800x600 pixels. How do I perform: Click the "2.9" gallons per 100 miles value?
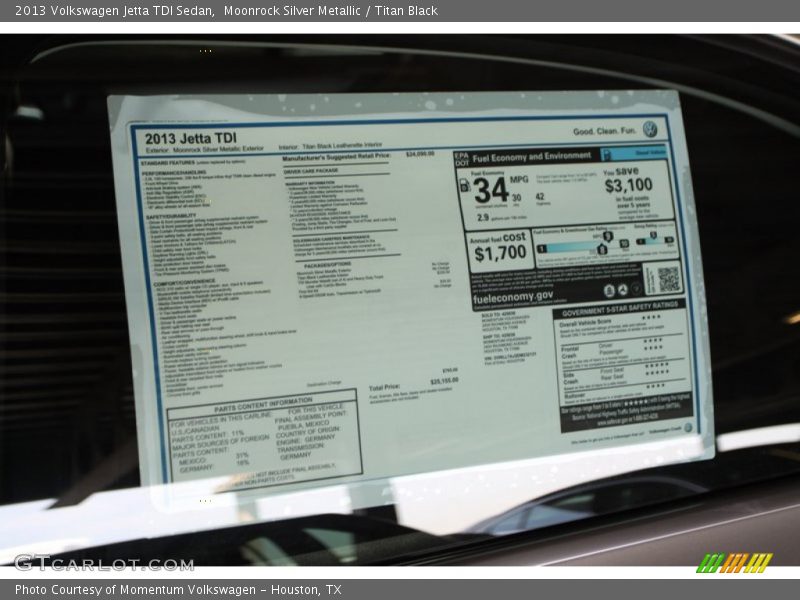(483, 217)
